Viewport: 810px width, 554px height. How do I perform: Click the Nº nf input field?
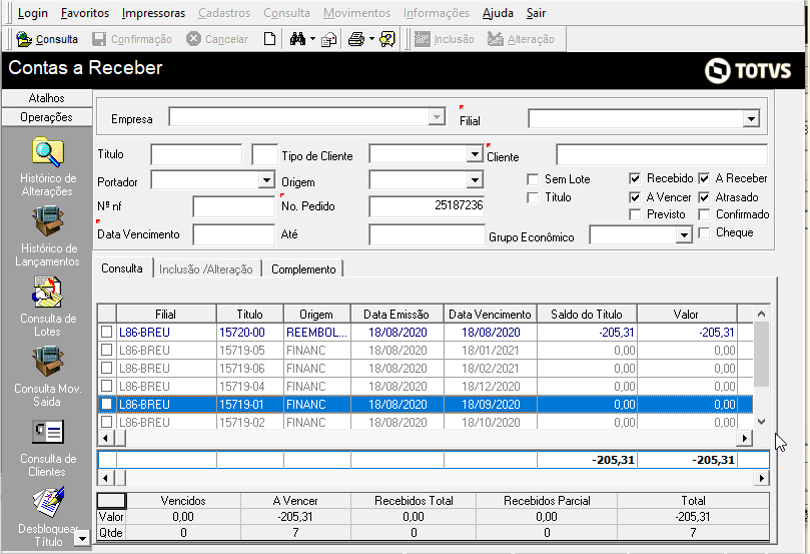[233, 206]
